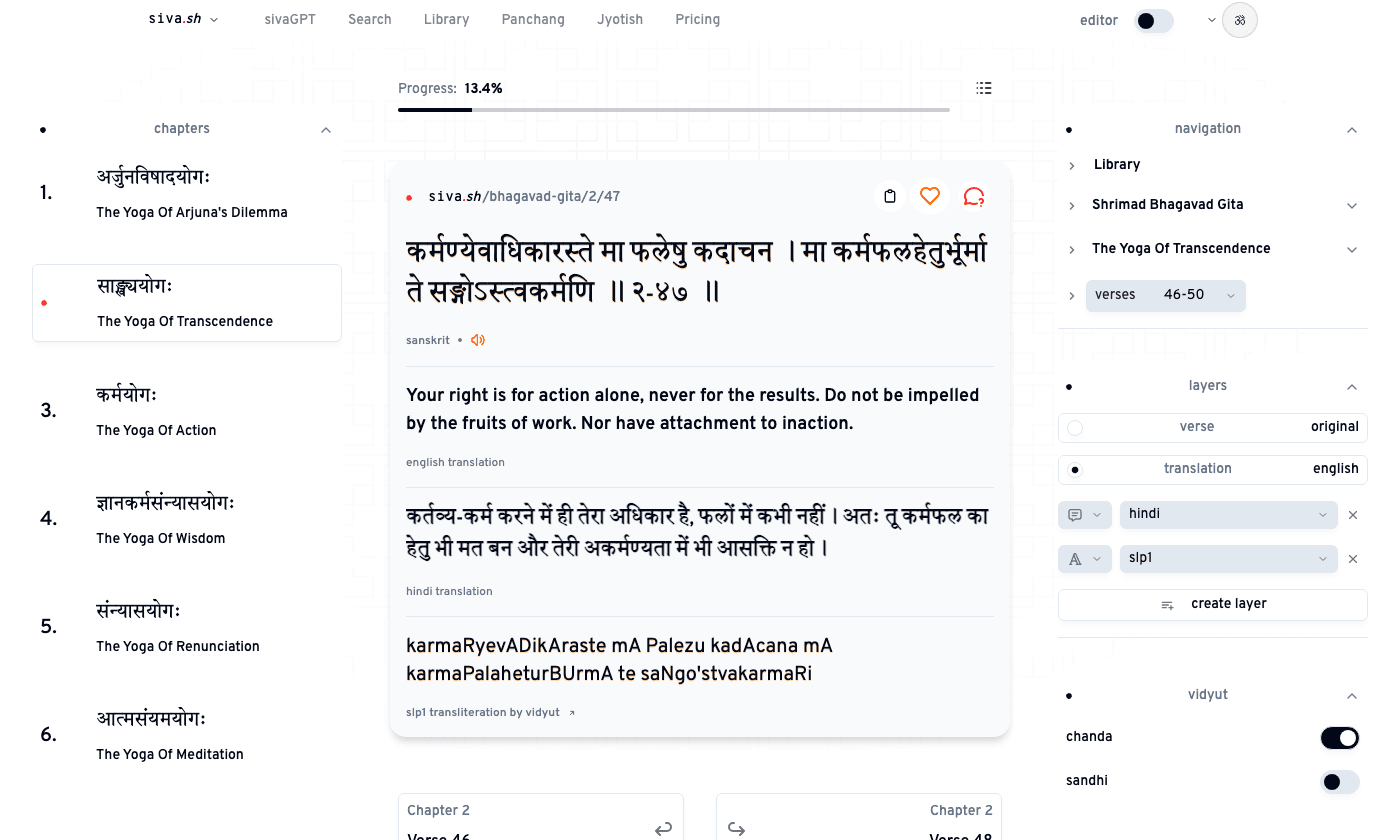Screen dimensions: 1400x840
Task: Open the verse chat question icon
Action: point(974,196)
